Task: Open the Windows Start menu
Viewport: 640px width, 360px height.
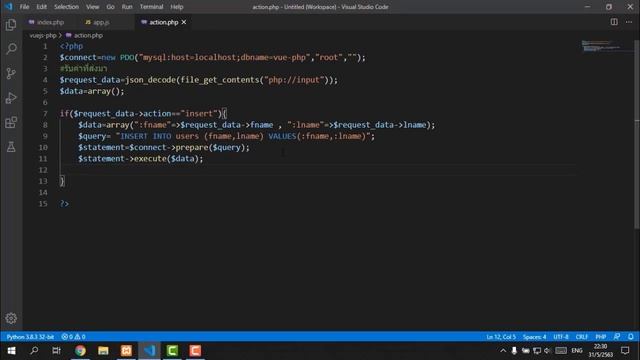Action: tap(11, 351)
